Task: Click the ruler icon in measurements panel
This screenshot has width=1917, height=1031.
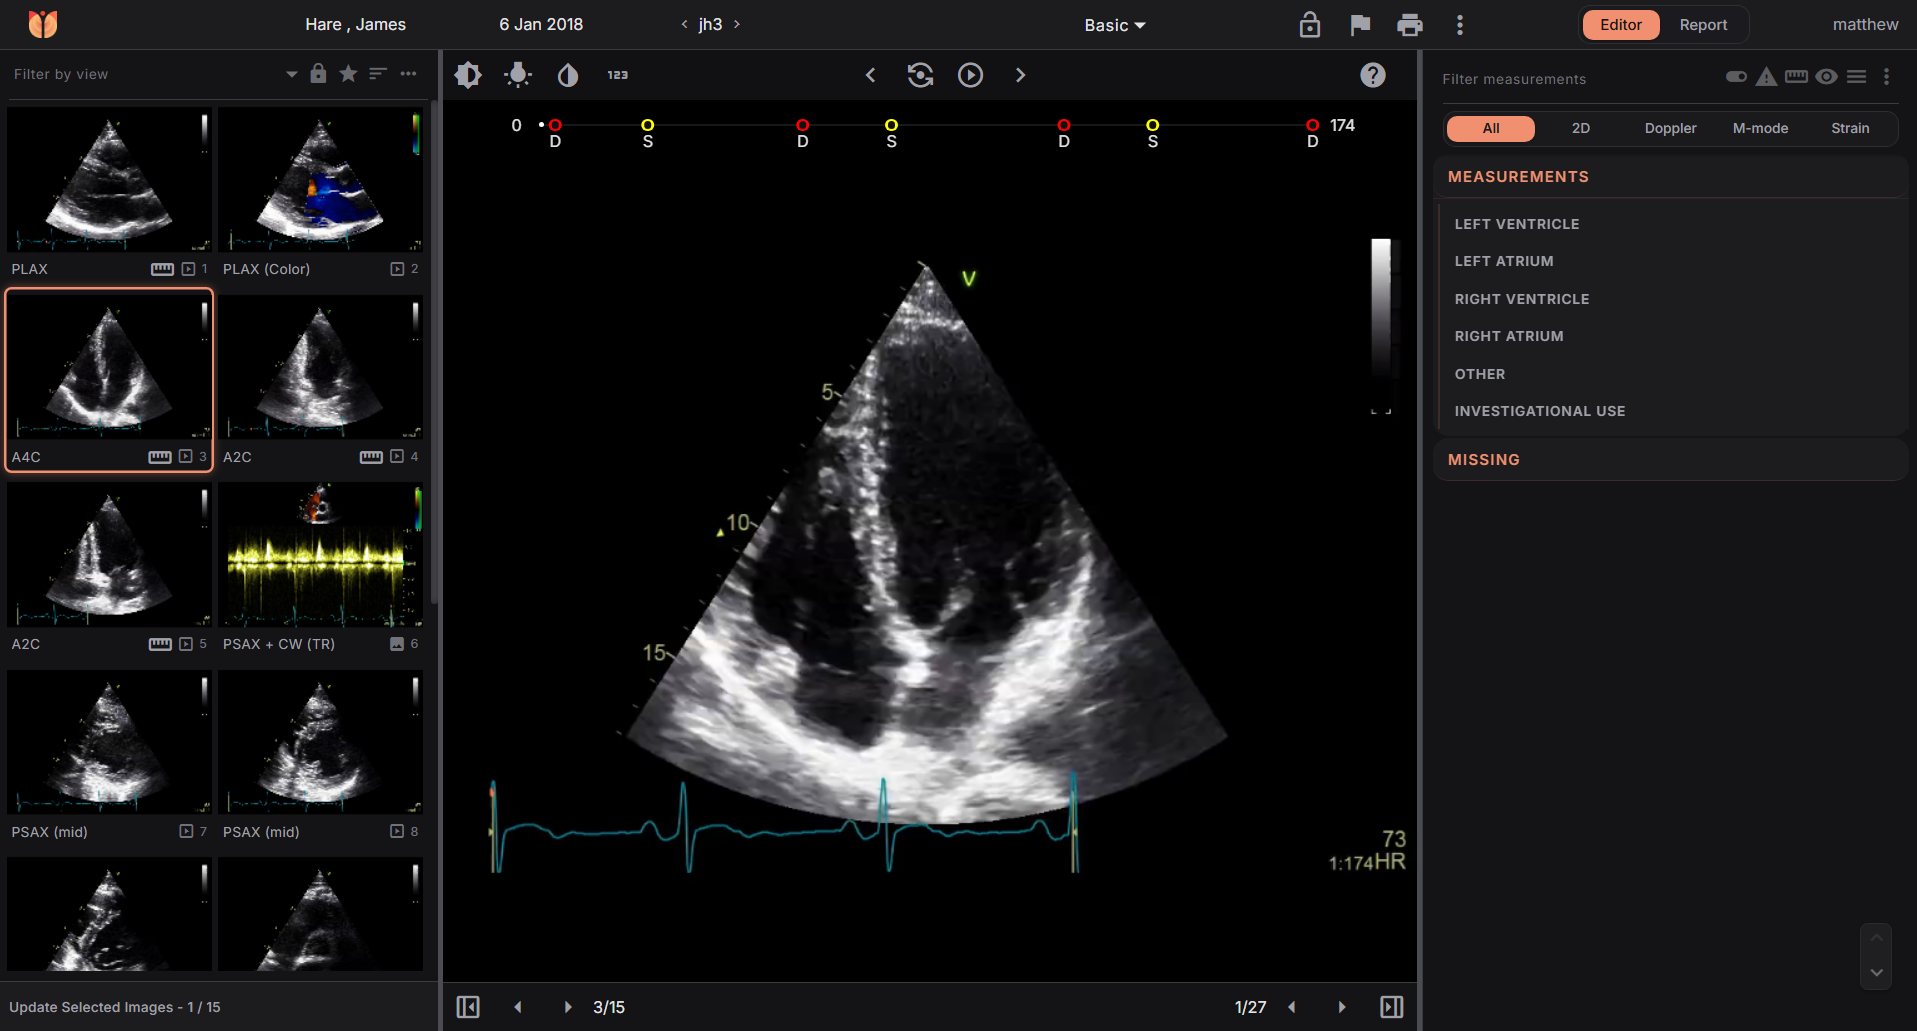Action: click(1797, 76)
